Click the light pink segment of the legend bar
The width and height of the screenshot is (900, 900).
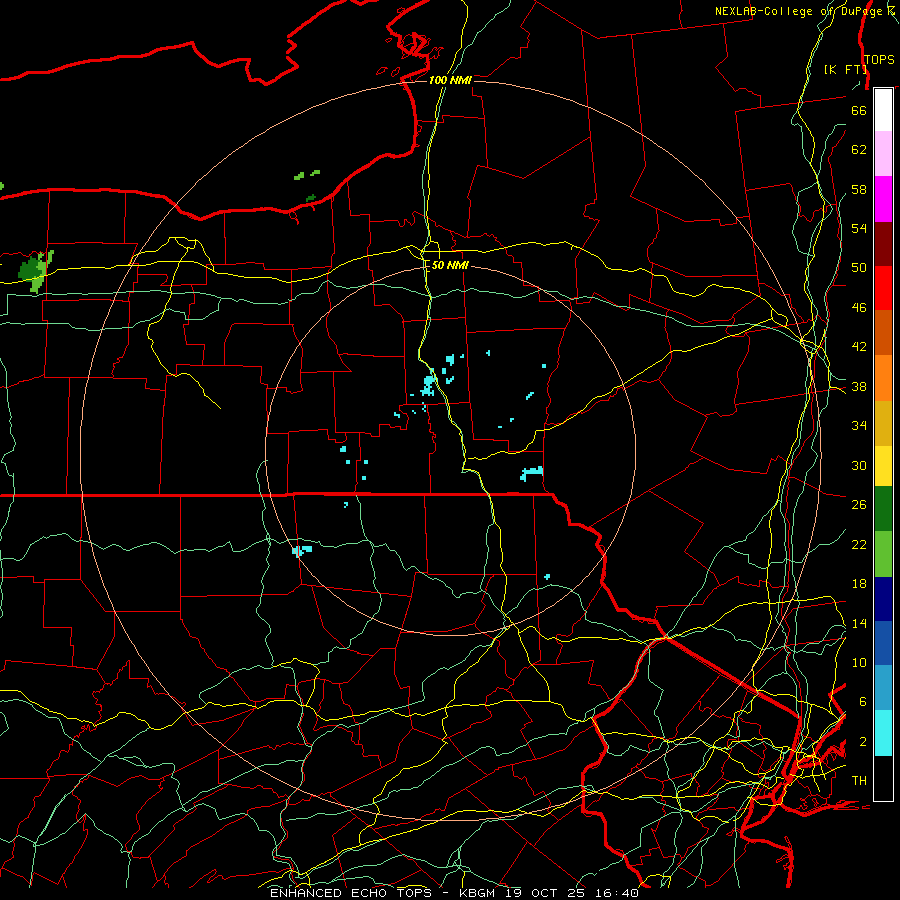[x=883, y=154]
